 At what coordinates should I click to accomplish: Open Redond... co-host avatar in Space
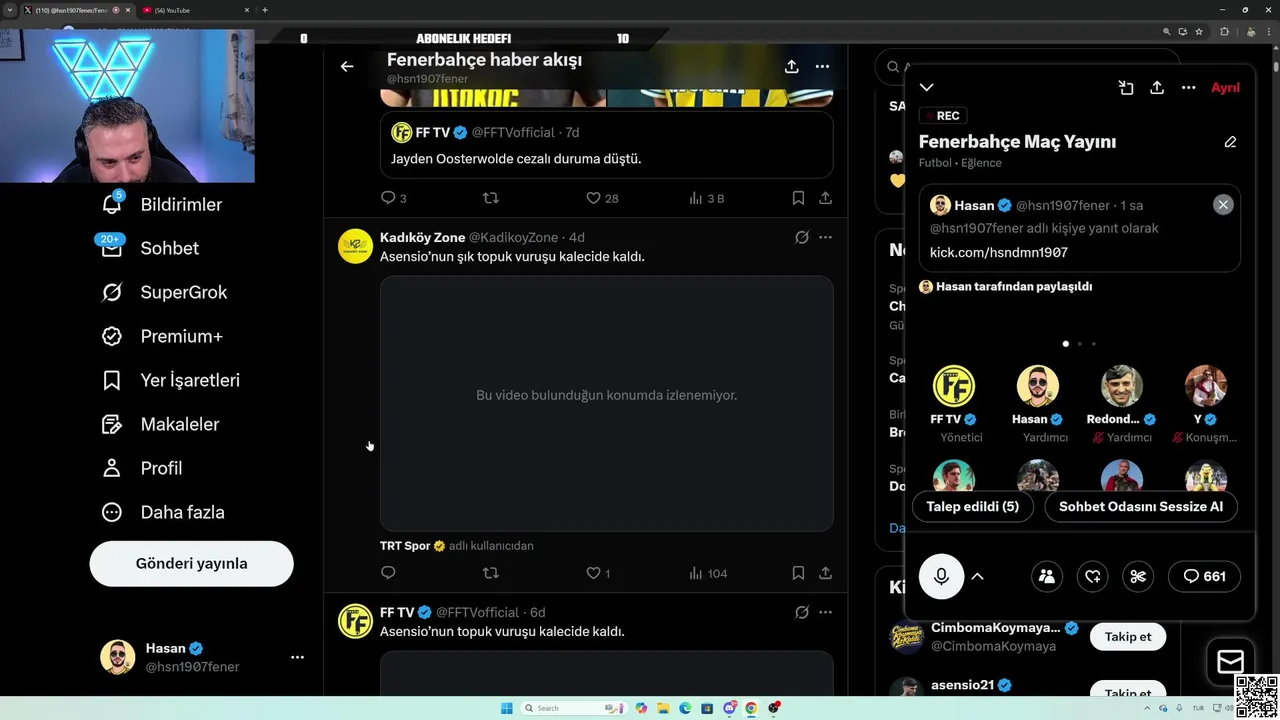tap(1122, 386)
